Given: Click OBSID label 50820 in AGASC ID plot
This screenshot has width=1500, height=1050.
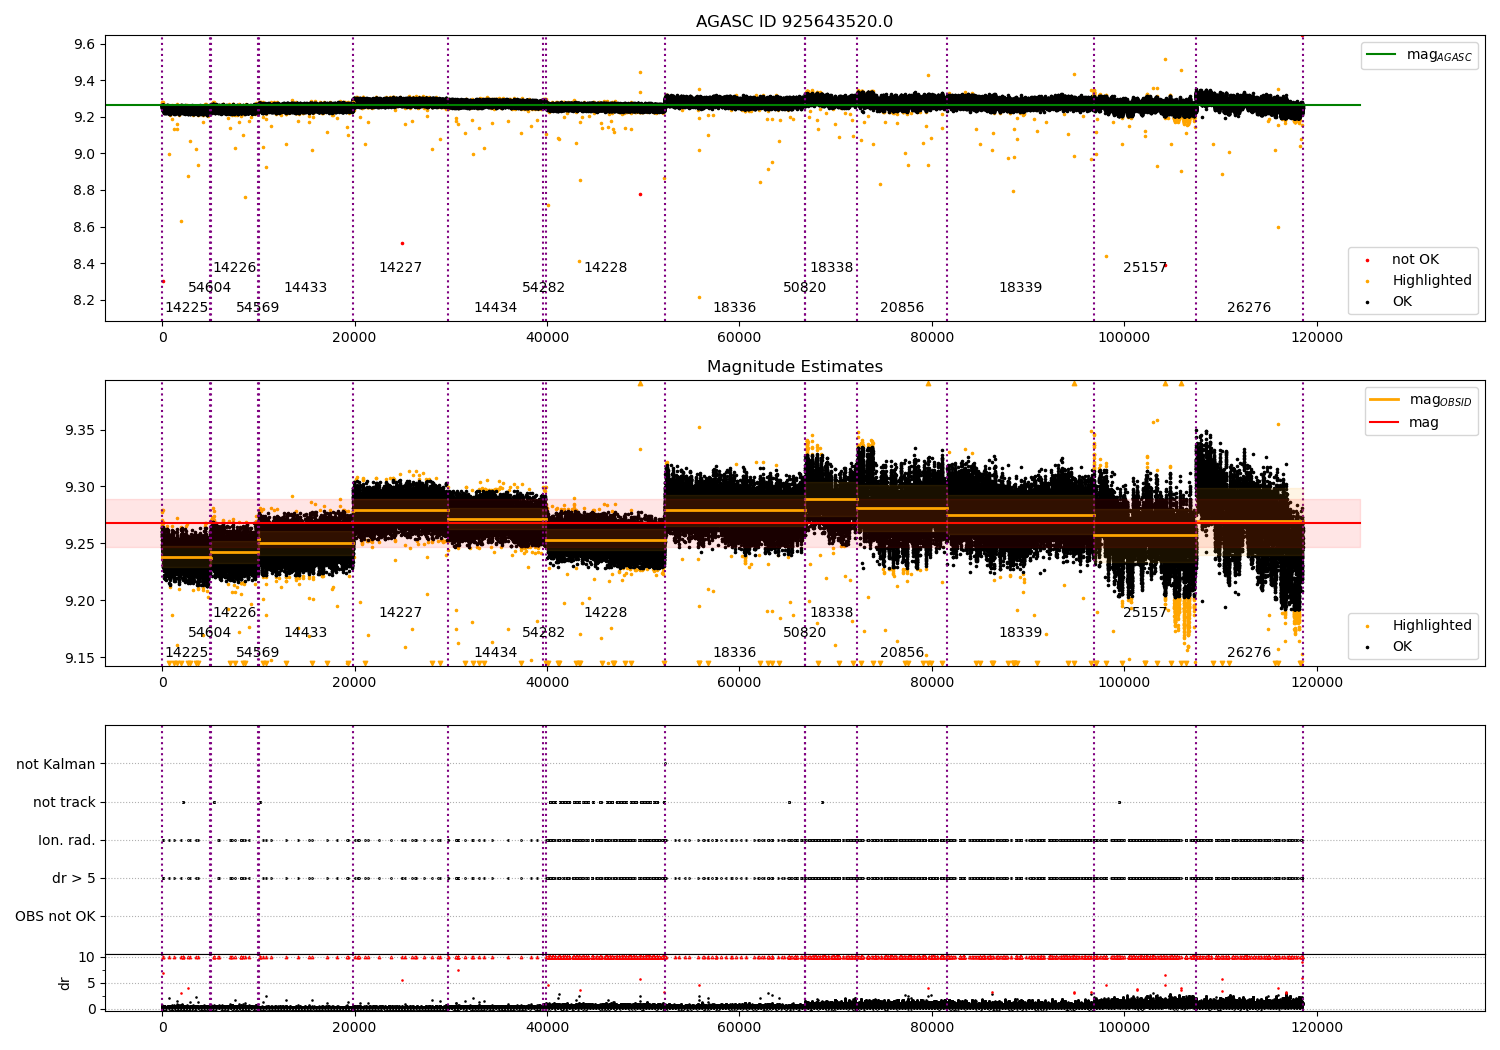Looking at the screenshot, I should [805, 288].
